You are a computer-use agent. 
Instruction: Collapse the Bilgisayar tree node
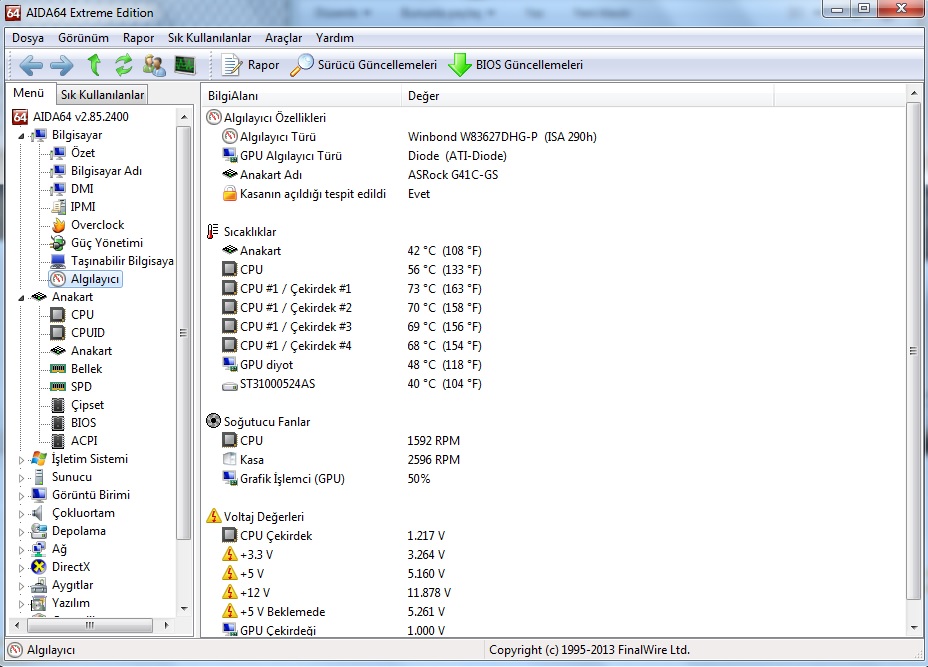tap(21, 136)
